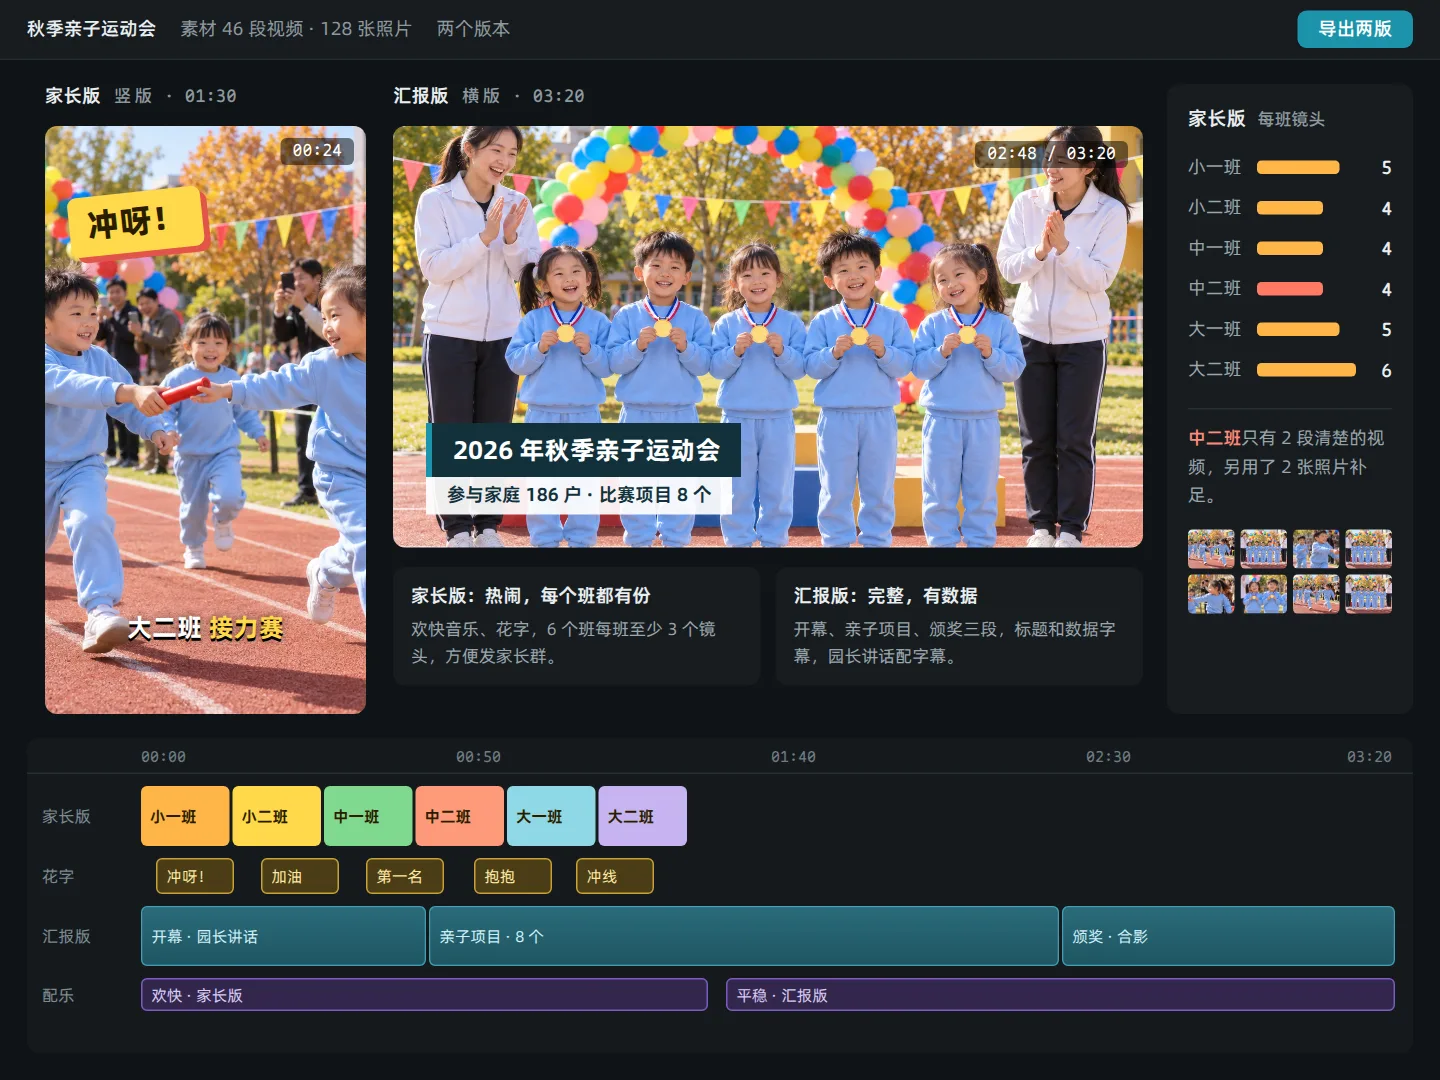Viewport: 1440px width, 1080px height.
Task: Click the 小二班 shot-count bar in the side panel
Action: pyautogui.click(x=1290, y=208)
